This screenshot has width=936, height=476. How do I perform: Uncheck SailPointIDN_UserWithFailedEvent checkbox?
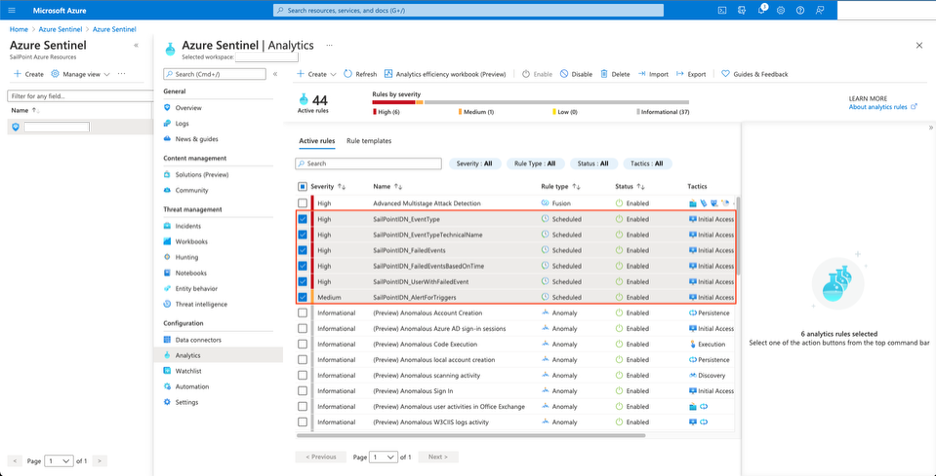tap(303, 281)
